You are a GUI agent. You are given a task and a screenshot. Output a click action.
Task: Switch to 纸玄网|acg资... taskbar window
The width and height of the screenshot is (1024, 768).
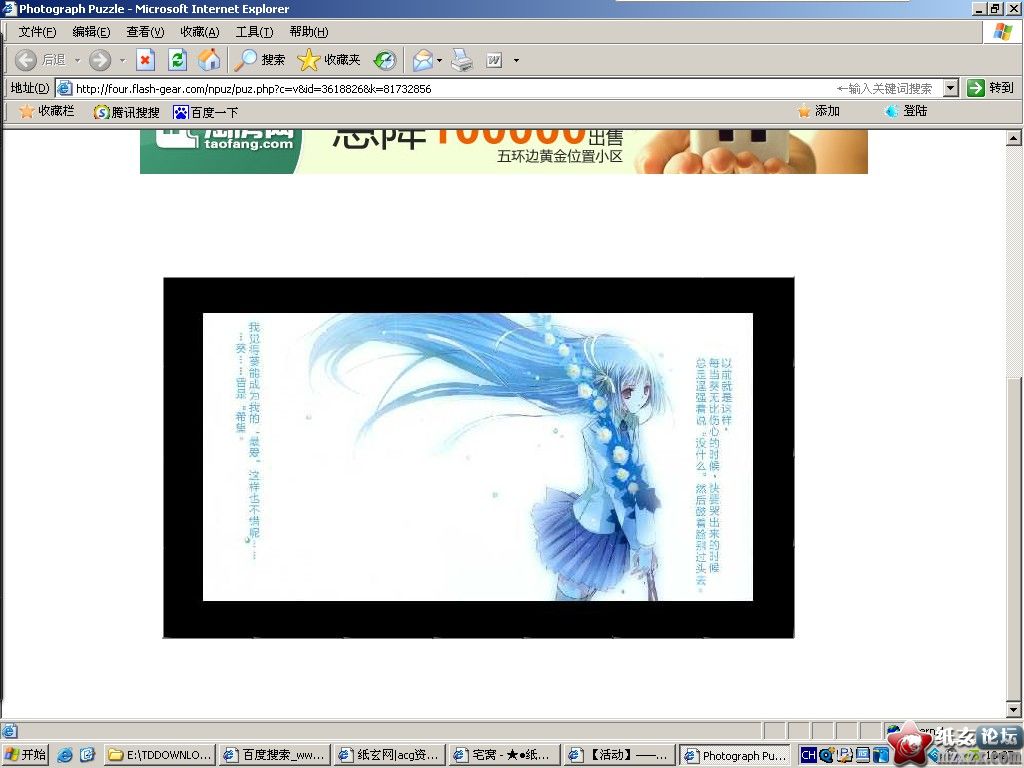click(x=390, y=755)
